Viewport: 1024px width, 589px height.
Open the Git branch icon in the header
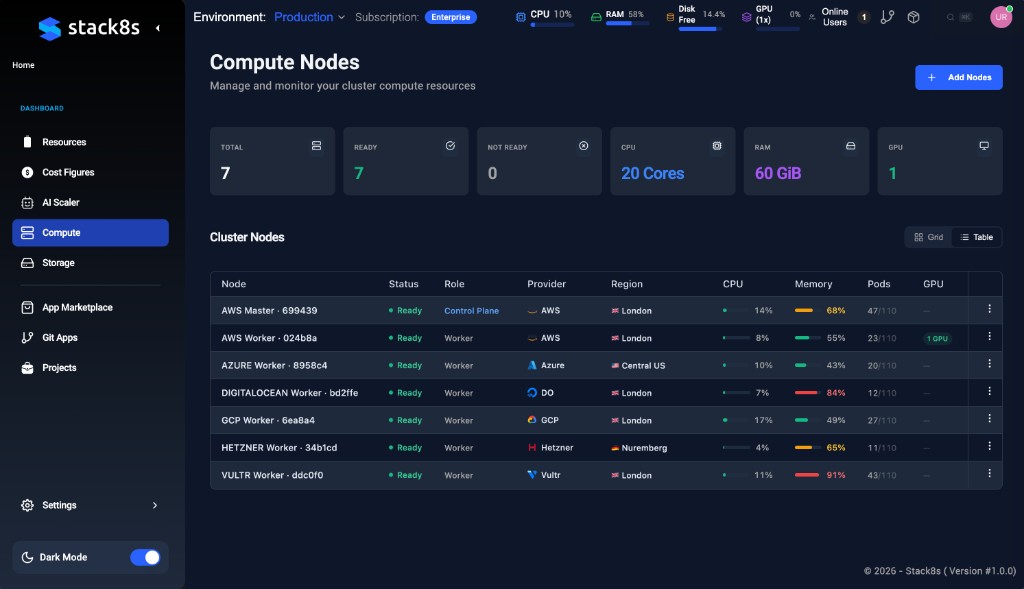(887, 16)
